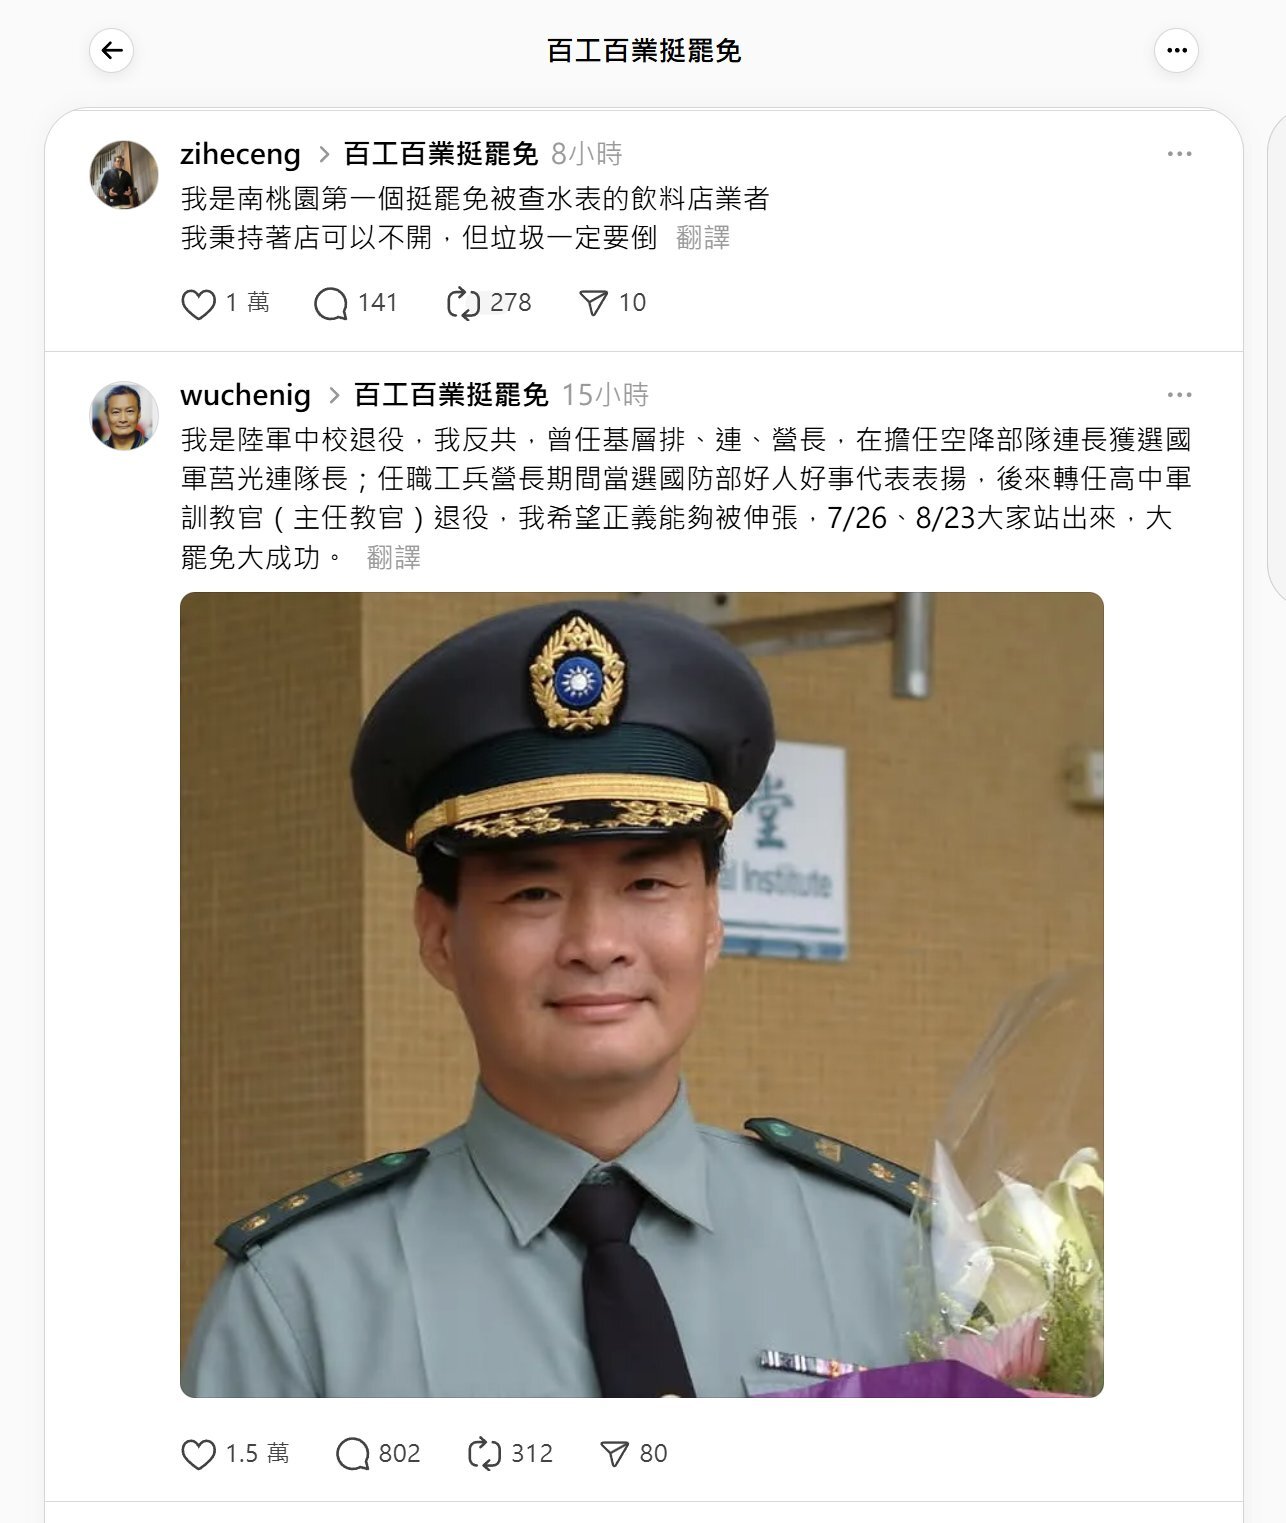Screen dimensions: 1286x1523
Task: Repost wuchenig's post showing 312
Action: [x=509, y=1454]
